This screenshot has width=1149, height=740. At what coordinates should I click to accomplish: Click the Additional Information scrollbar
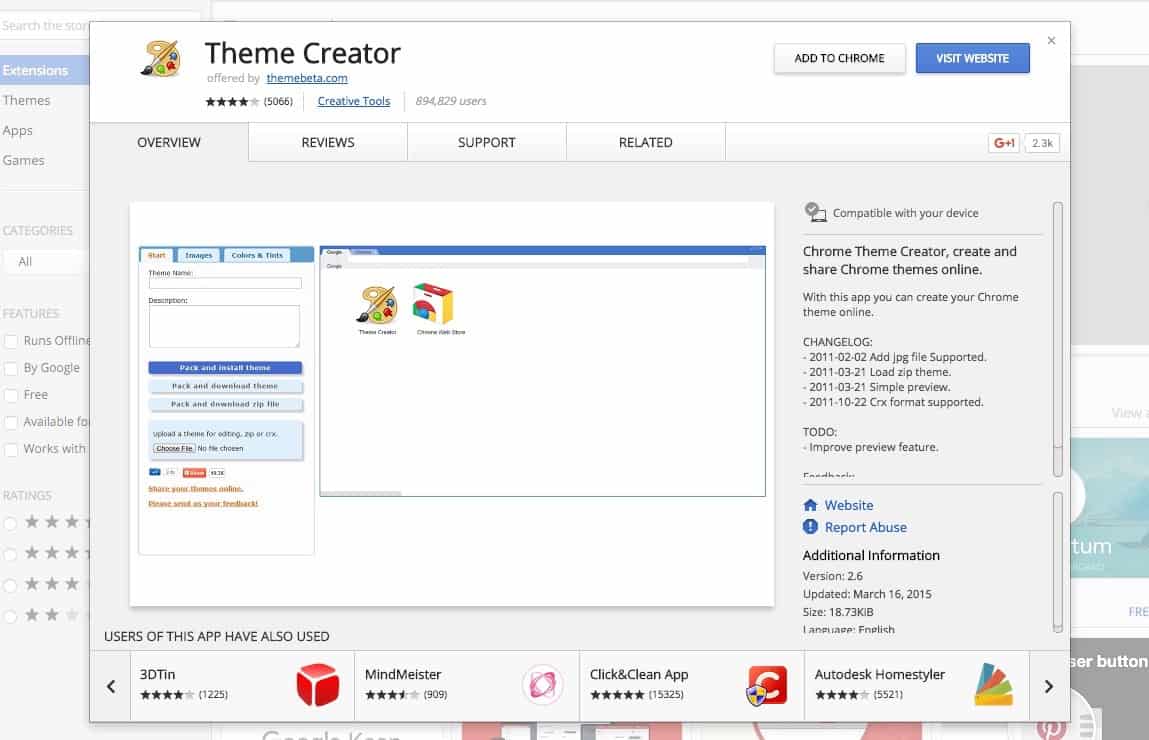[x=1057, y=561]
